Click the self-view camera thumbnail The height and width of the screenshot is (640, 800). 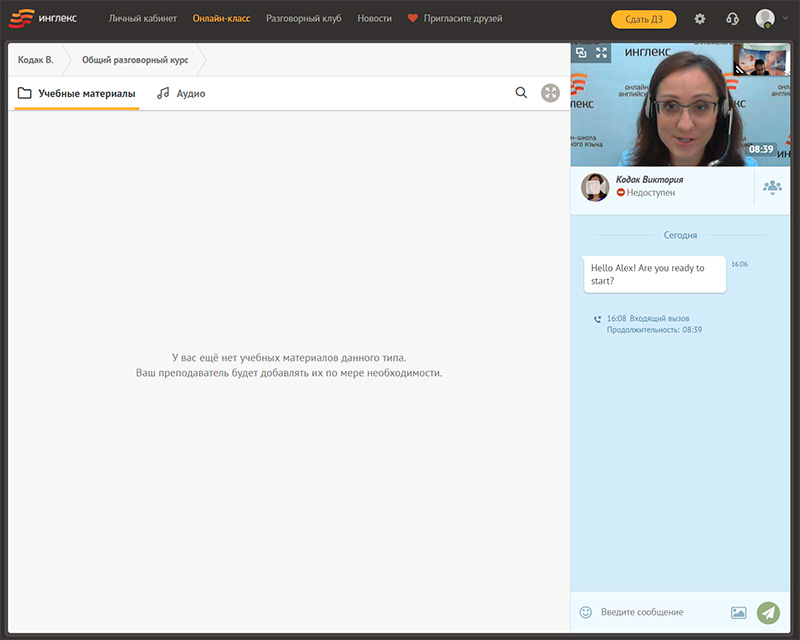pyautogui.click(x=760, y=60)
